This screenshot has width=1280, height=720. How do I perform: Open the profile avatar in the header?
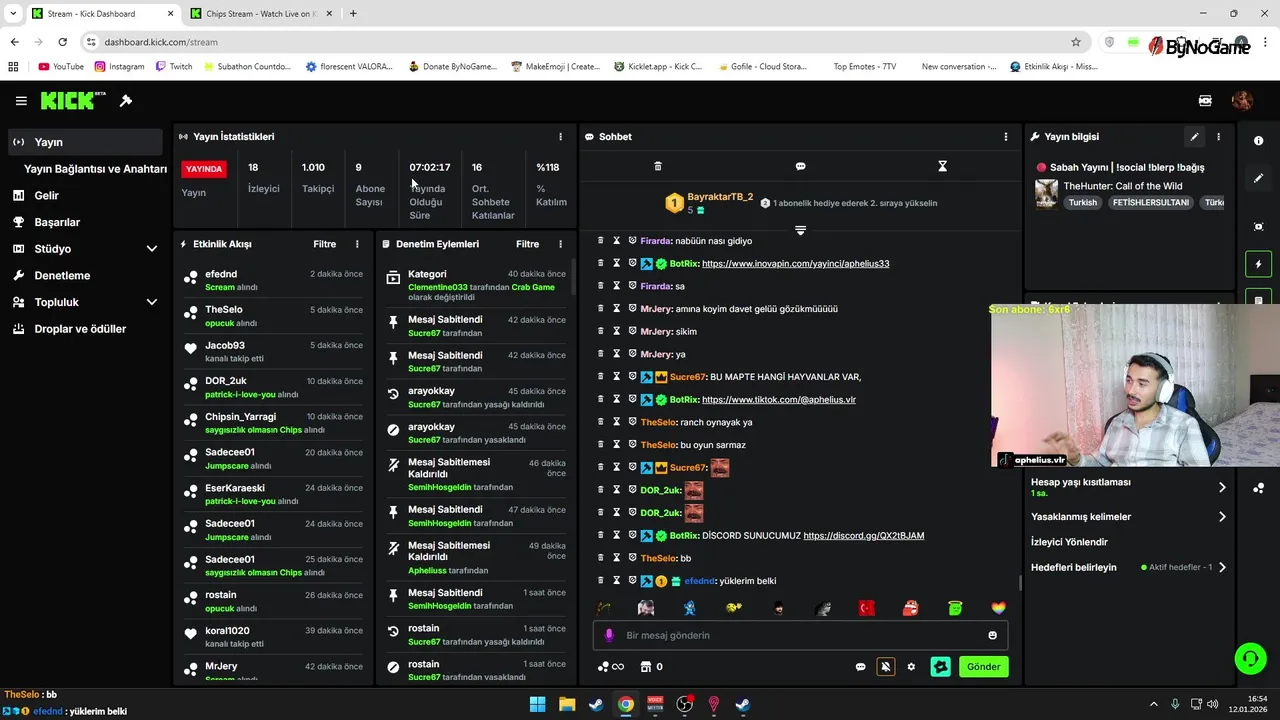1242,100
